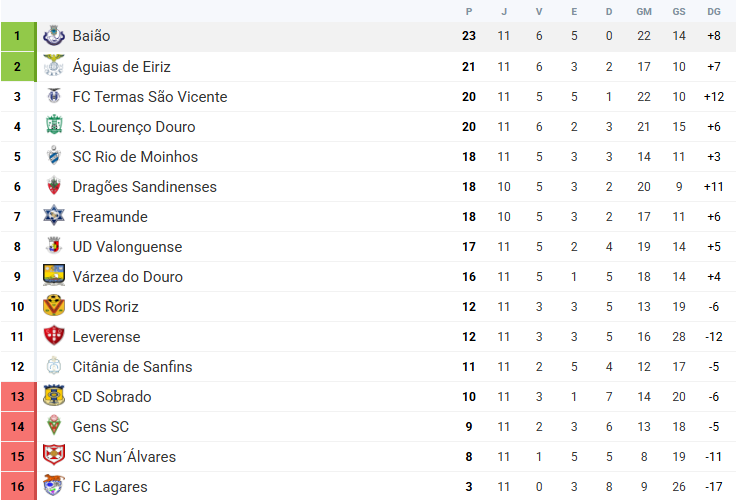736x500 pixels.
Task: Click the Baião club crest icon
Action: click(x=54, y=37)
